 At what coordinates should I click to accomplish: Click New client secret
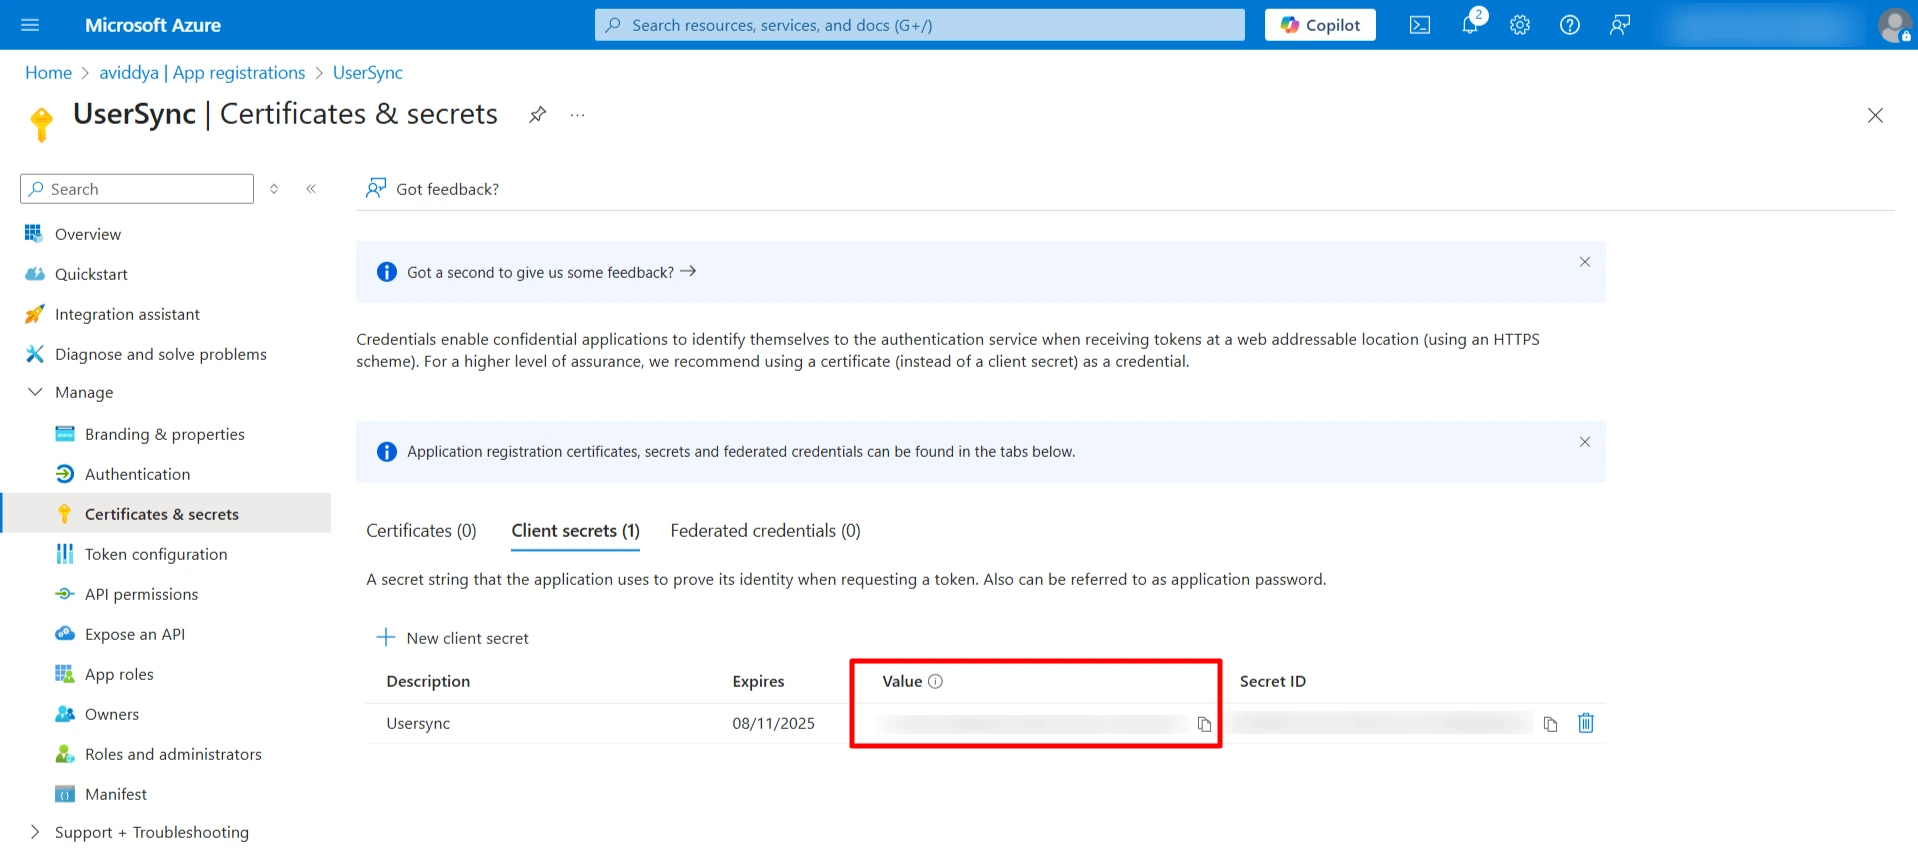point(453,638)
